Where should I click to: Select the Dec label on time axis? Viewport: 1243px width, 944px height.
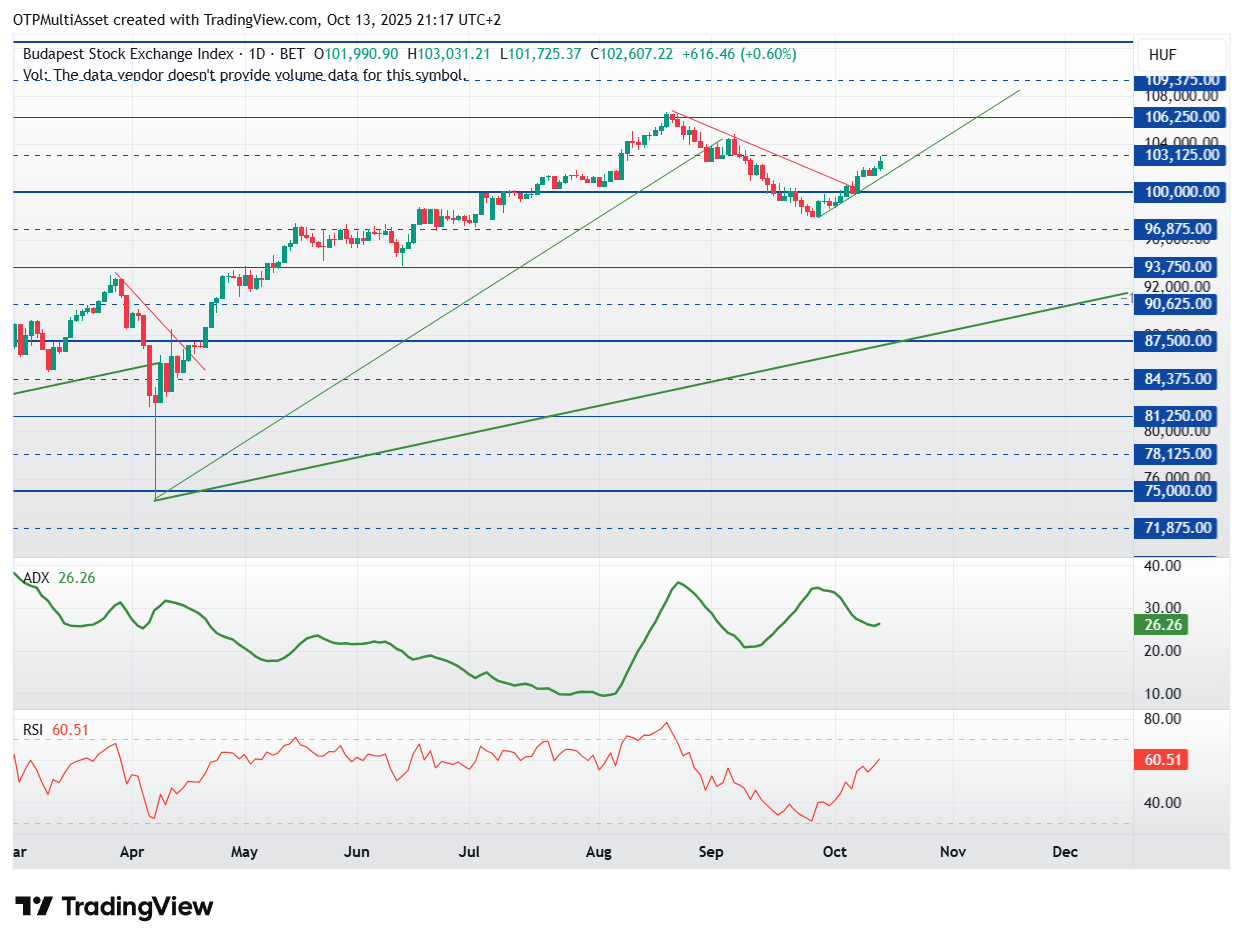click(x=1065, y=852)
